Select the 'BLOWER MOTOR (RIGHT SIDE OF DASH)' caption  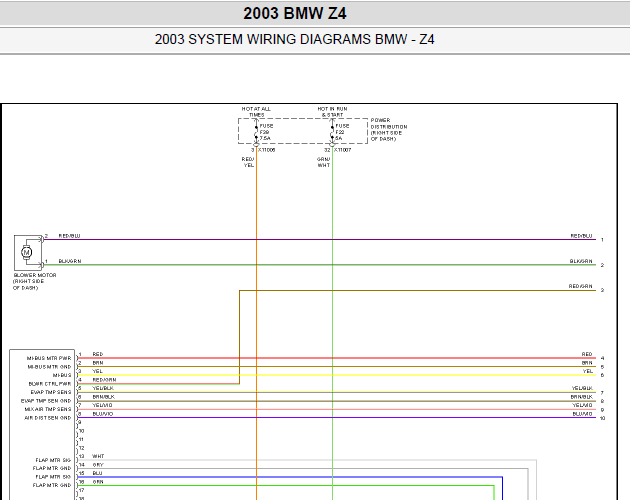click(x=35, y=281)
